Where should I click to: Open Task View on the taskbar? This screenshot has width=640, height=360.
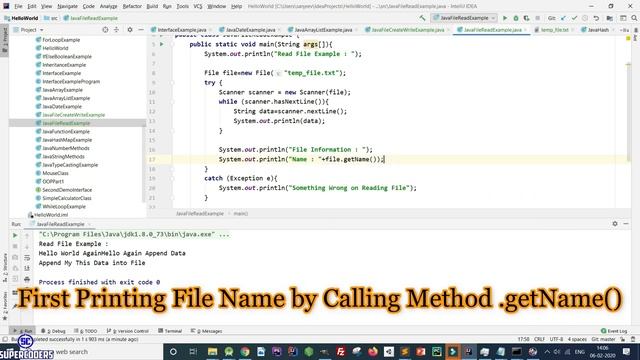pyautogui.click(x=193, y=351)
